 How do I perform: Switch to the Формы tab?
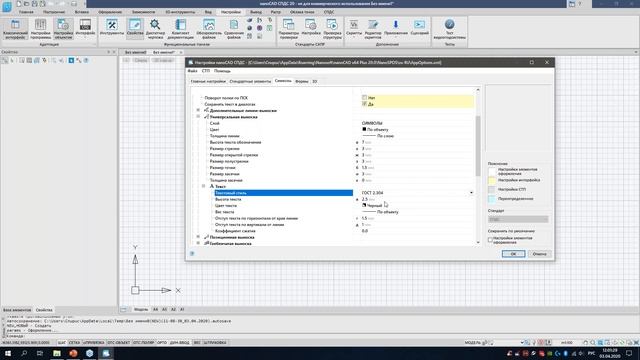pyautogui.click(x=302, y=81)
